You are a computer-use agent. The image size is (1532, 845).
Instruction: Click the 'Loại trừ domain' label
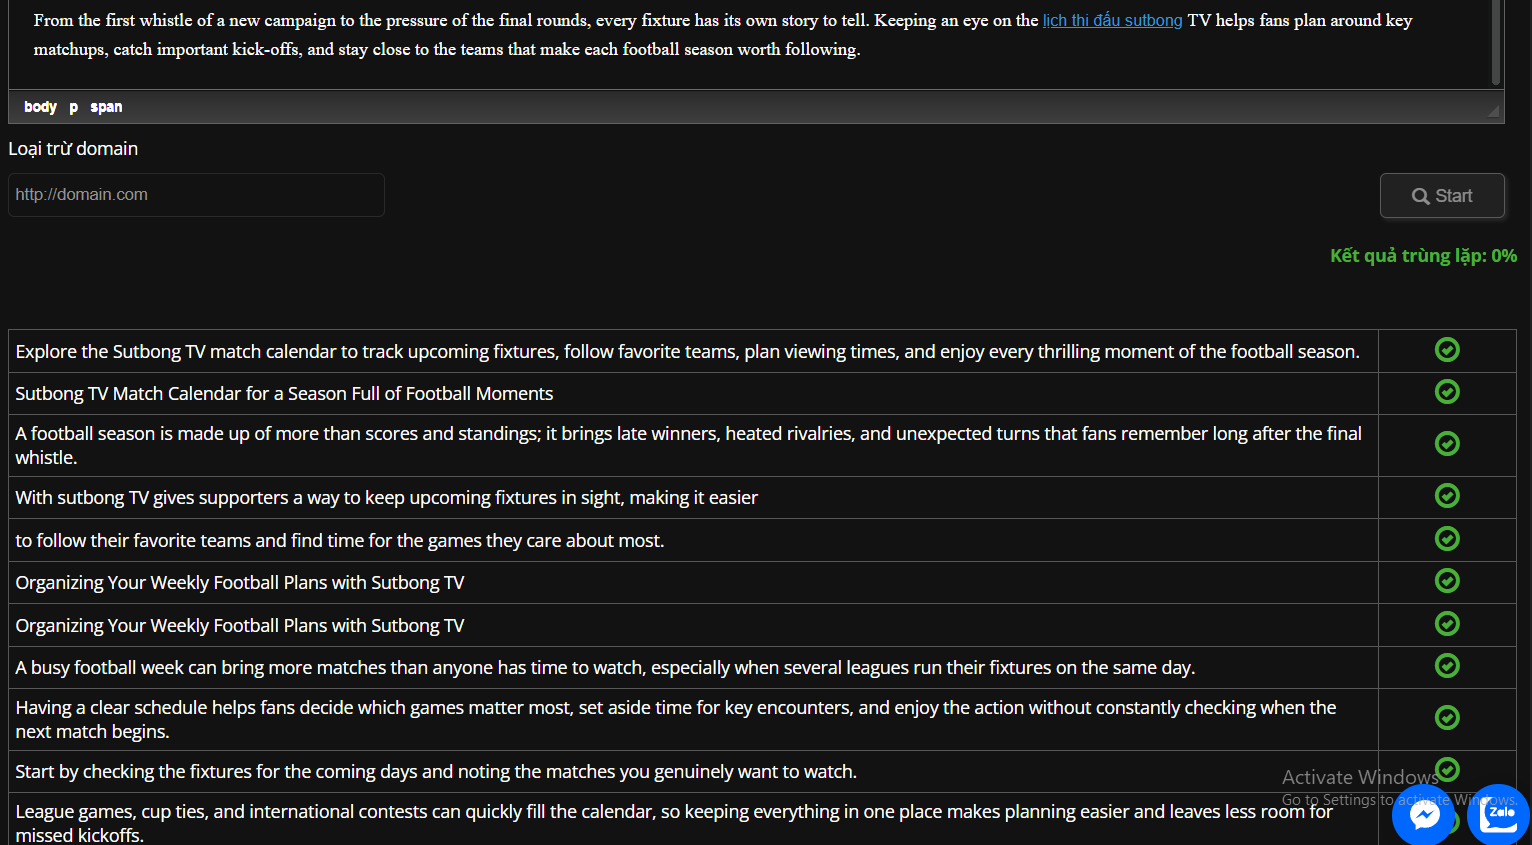pyautogui.click(x=73, y=149)
